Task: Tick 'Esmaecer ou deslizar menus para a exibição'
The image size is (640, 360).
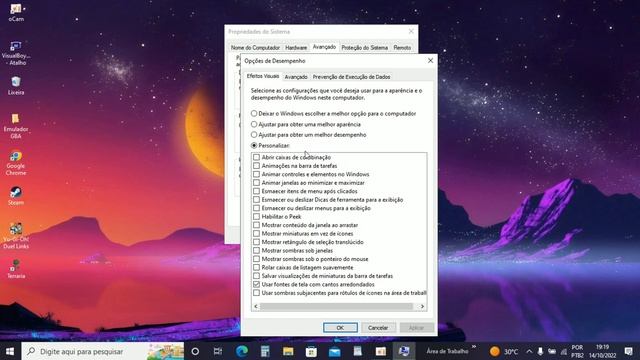Action: [256, 208]
